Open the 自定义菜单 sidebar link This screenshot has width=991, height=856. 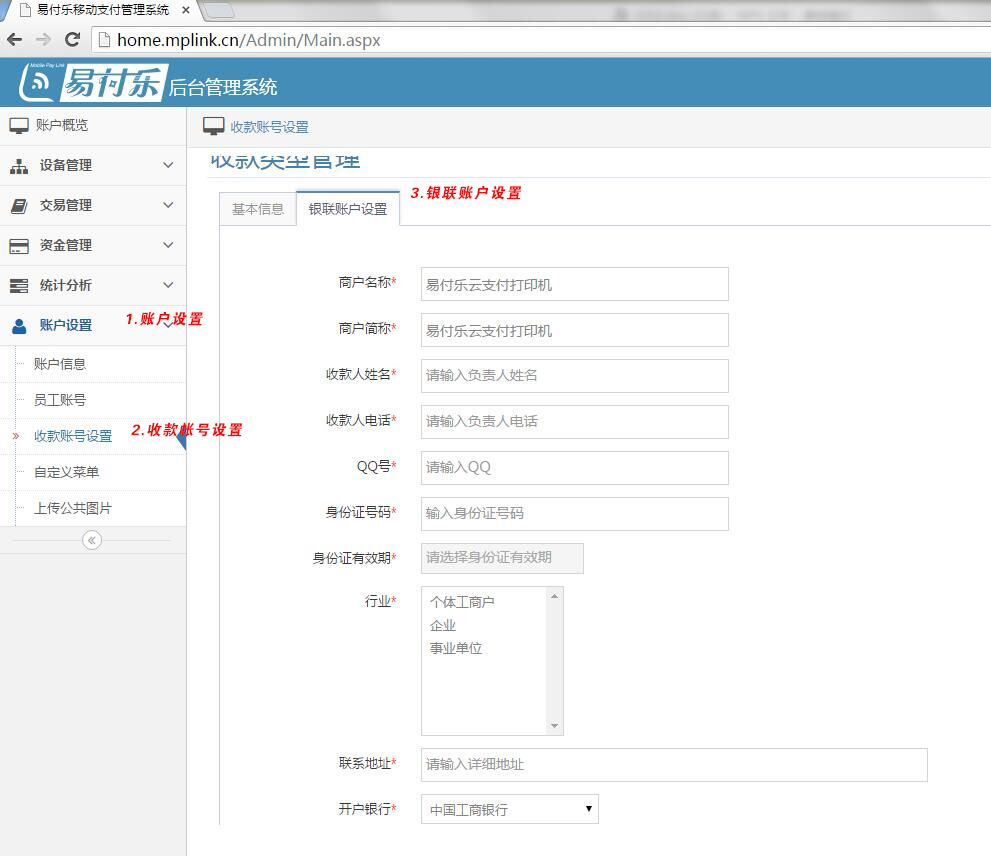pyautogui.click(x=66, y=472)
